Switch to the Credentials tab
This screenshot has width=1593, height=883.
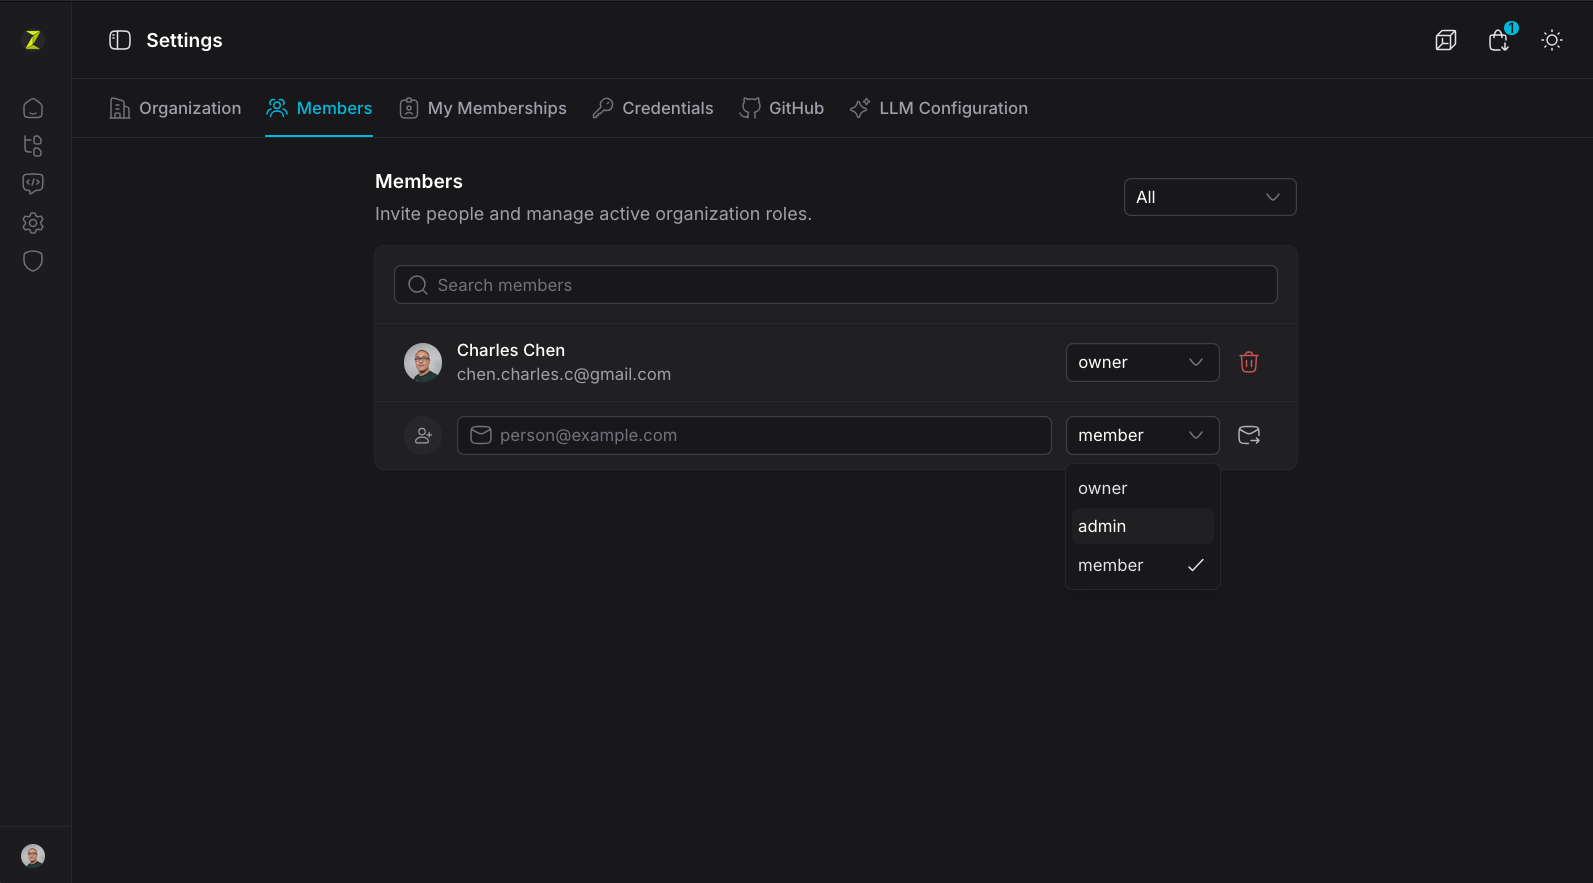[652, 108]
